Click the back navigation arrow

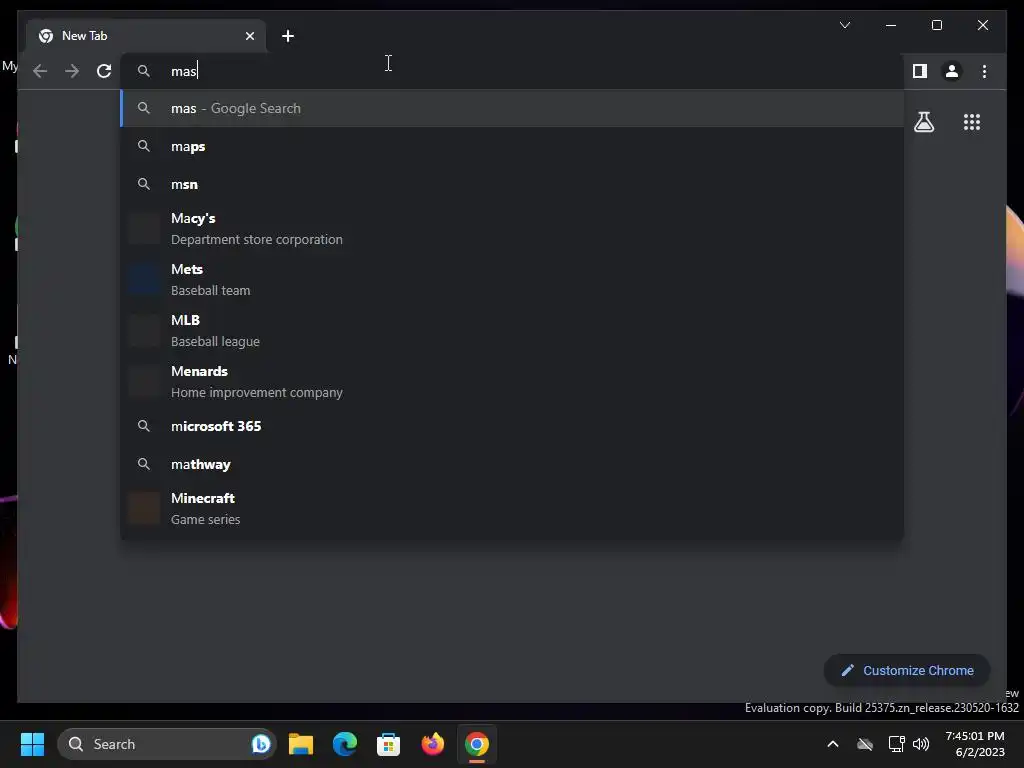pyautogui.click(x=40, y=71)
